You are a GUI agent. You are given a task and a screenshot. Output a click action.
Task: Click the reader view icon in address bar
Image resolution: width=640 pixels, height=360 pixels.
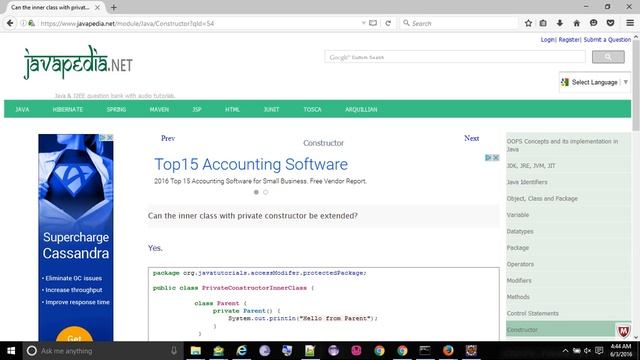[x=373, y=23]
